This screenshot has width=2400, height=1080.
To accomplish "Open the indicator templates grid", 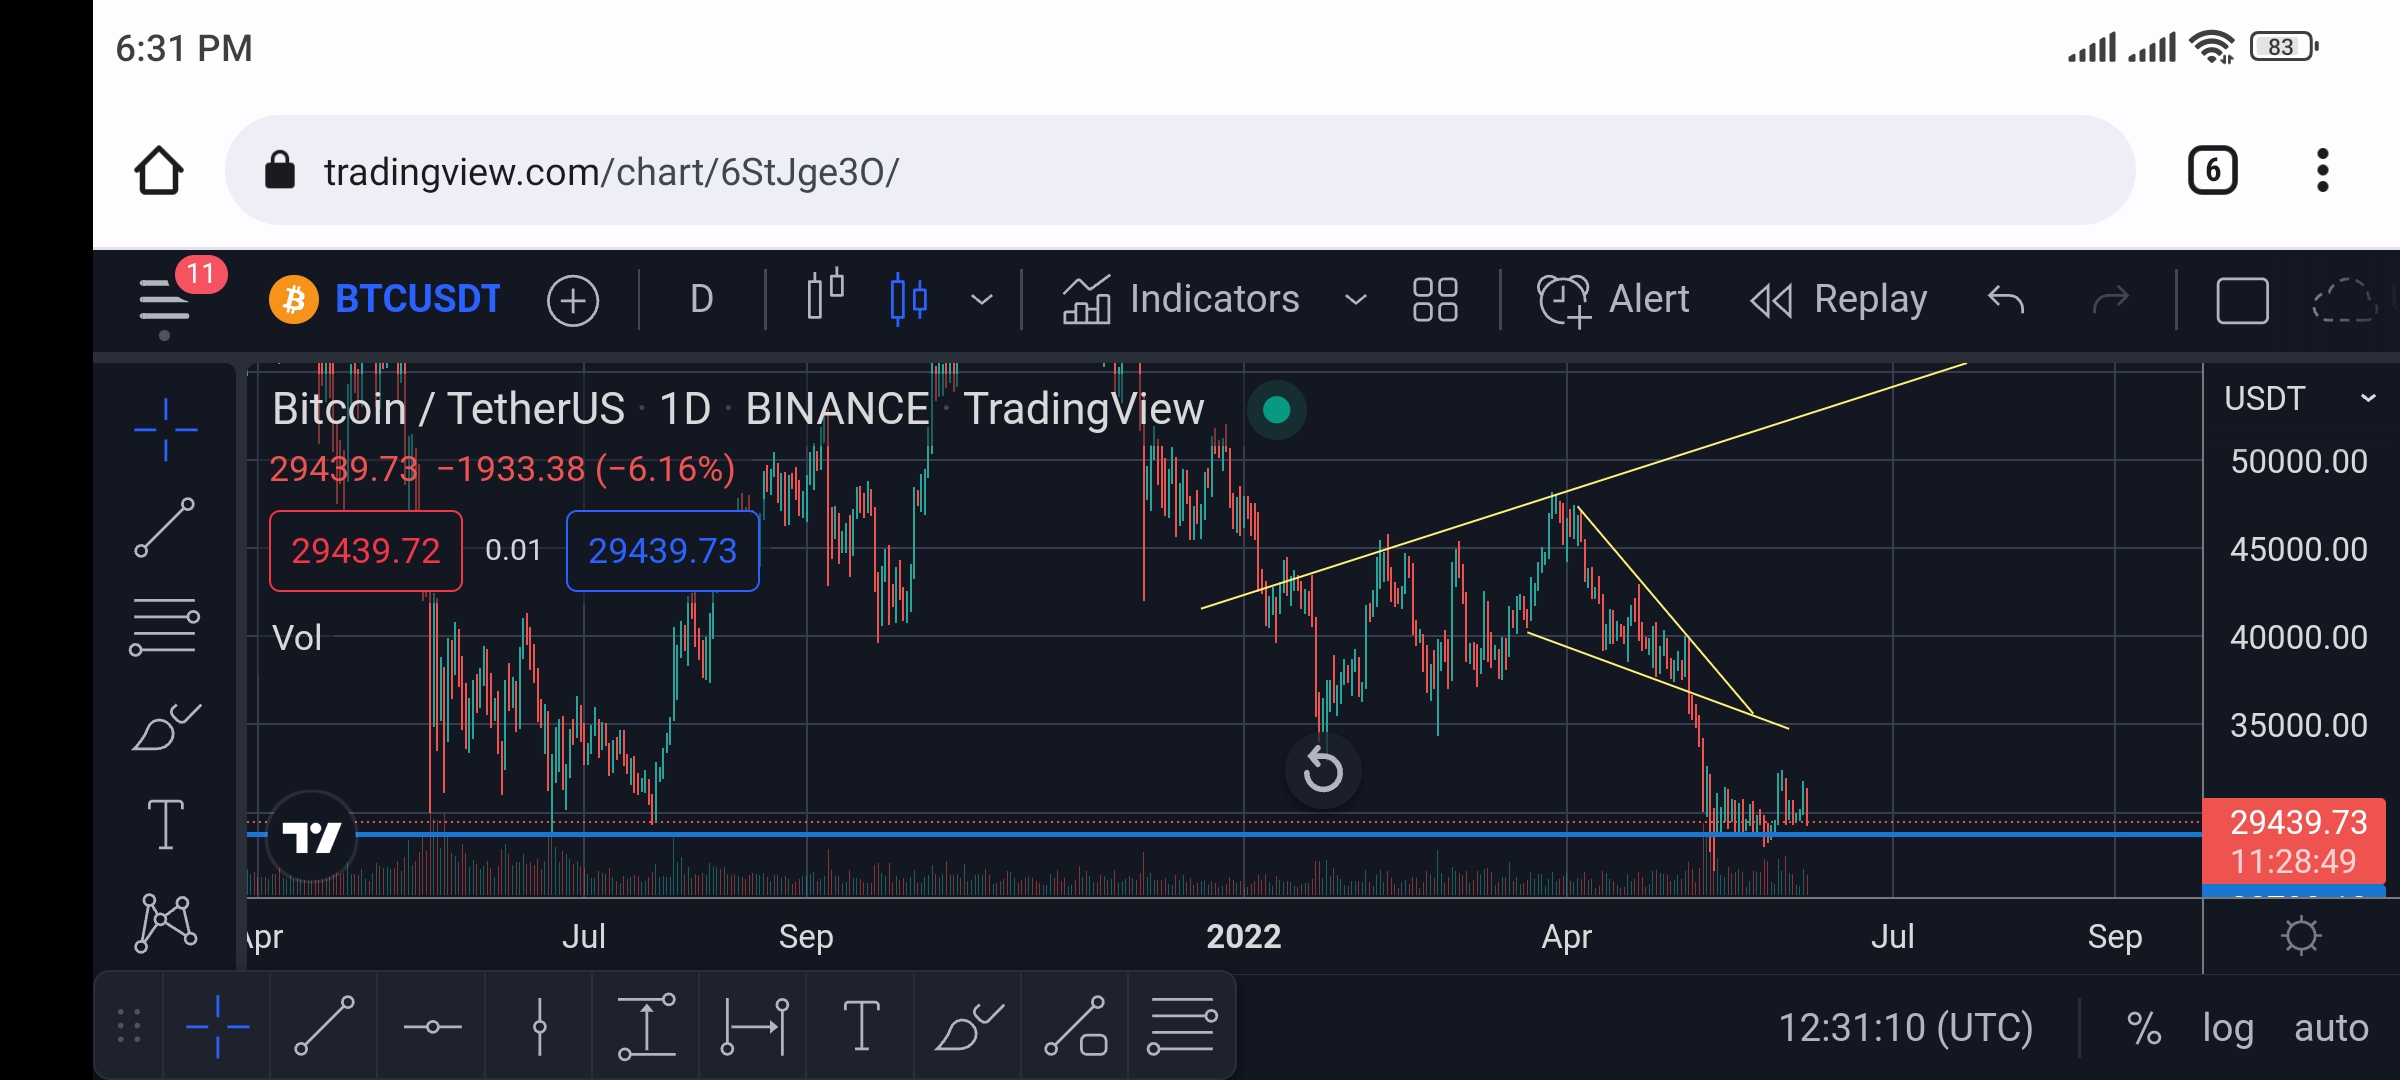I will pyautogui.click(x=1435, y=299).
